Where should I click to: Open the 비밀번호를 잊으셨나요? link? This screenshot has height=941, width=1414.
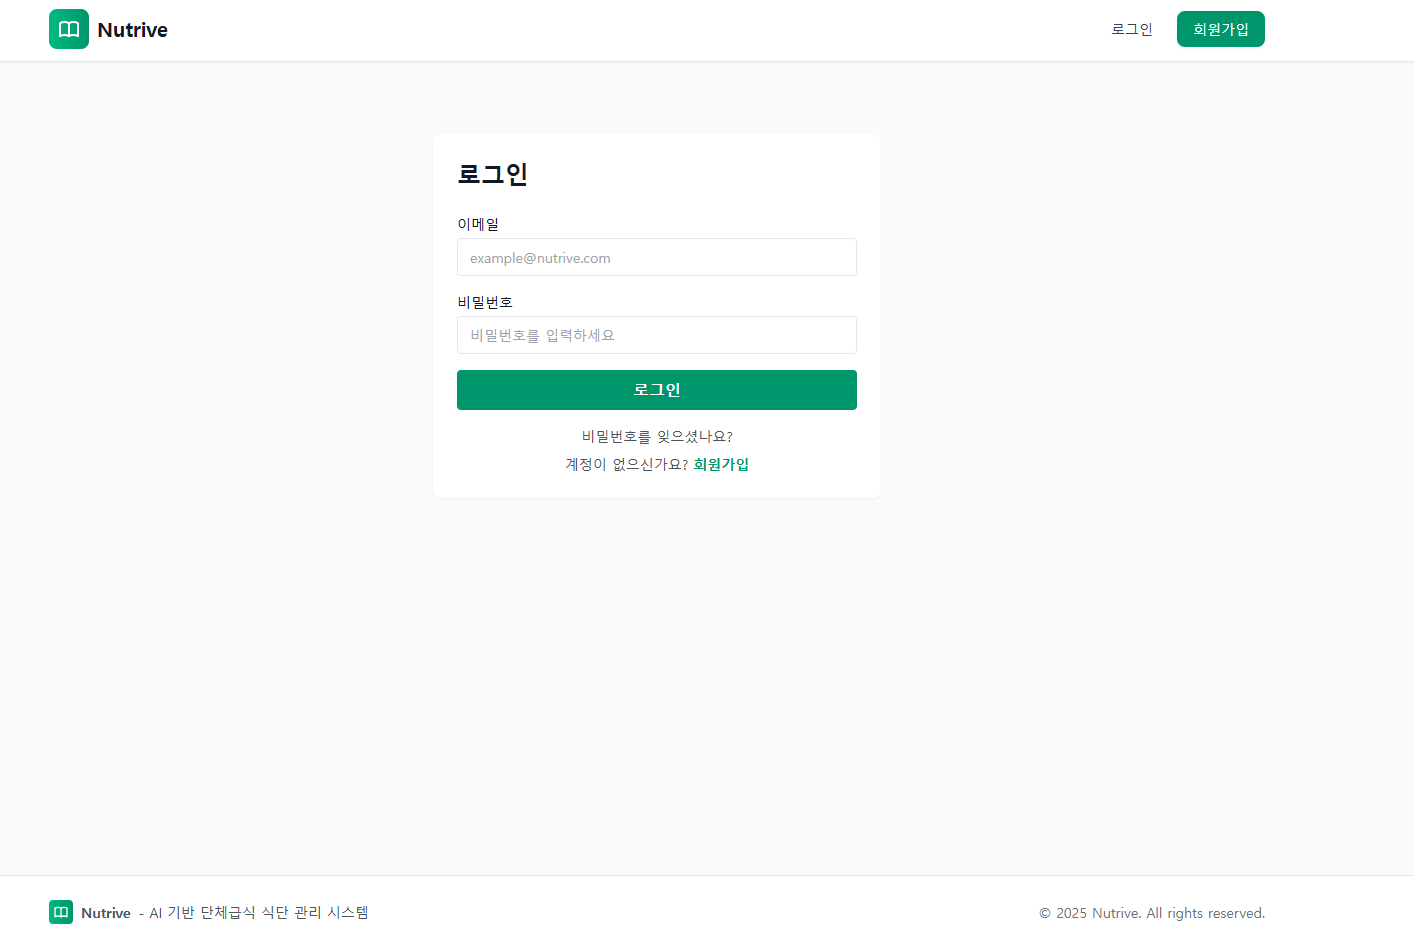[657, 436]
